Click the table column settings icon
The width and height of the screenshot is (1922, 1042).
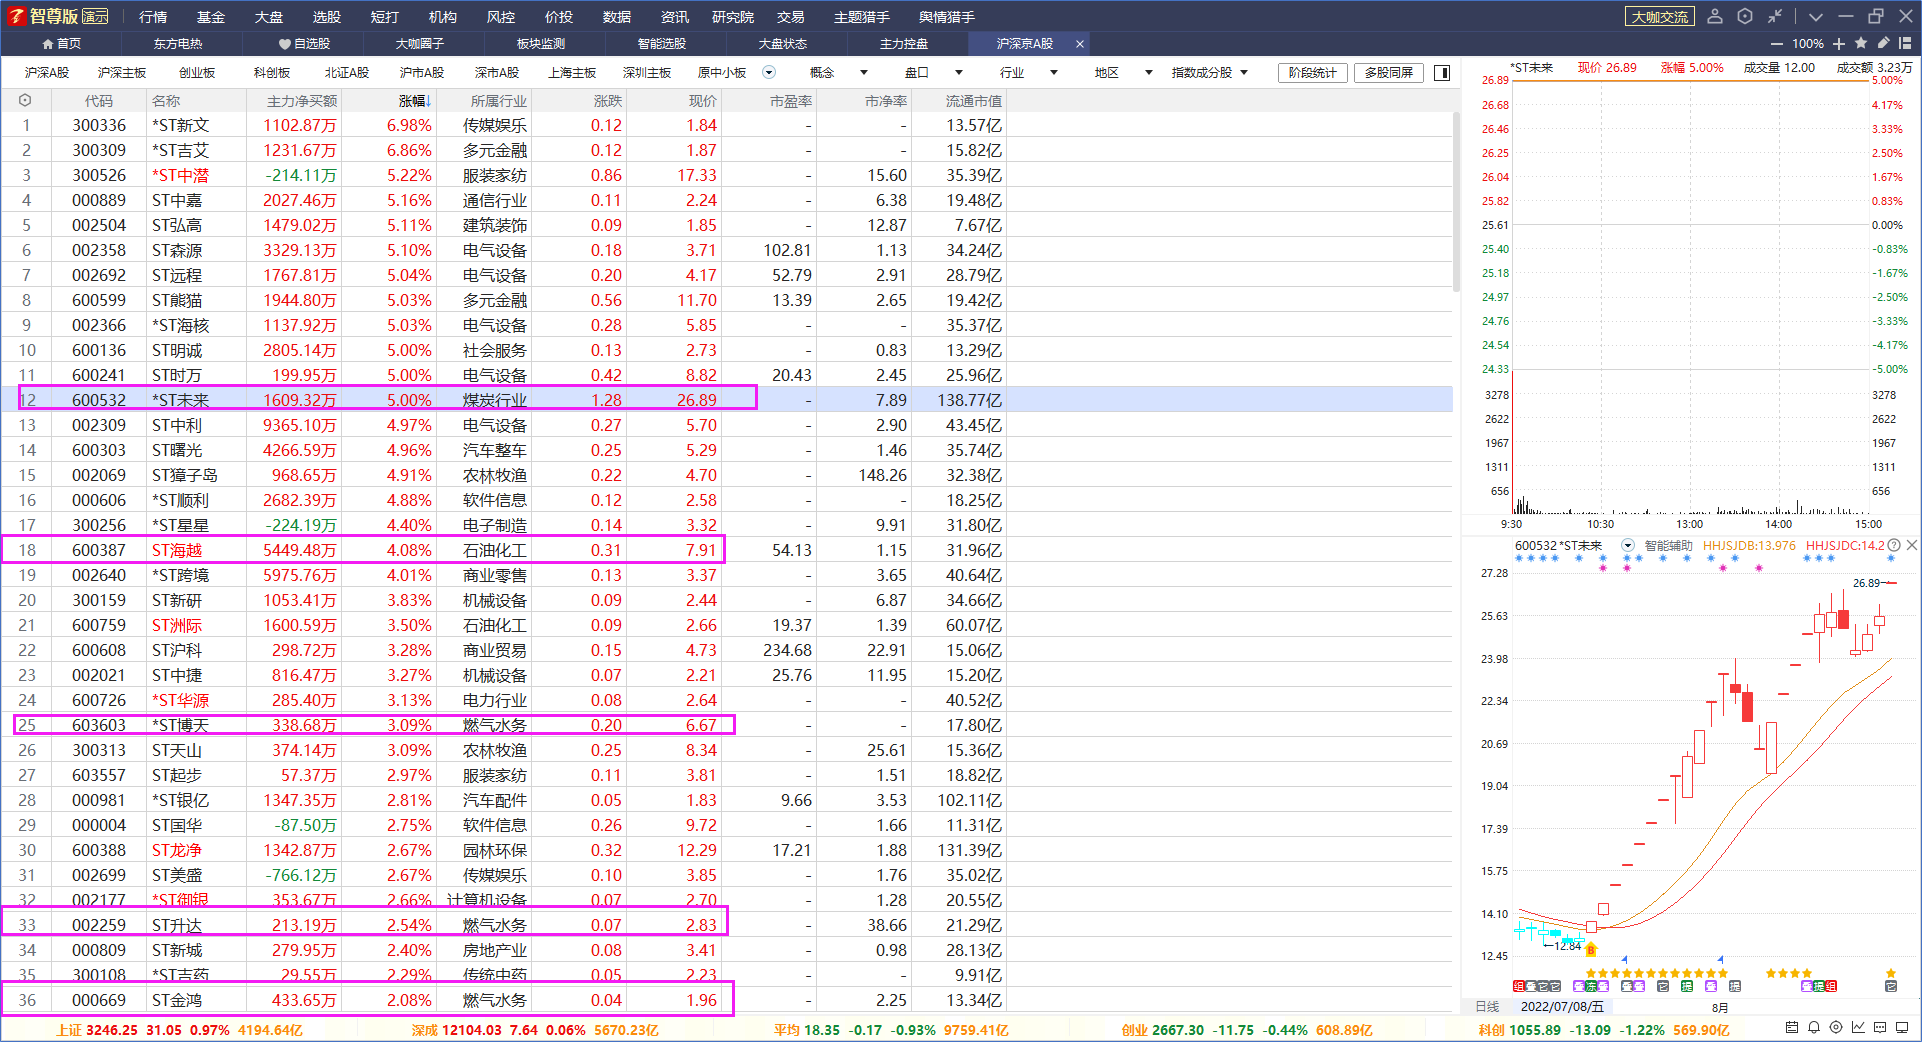coord(25,100)
